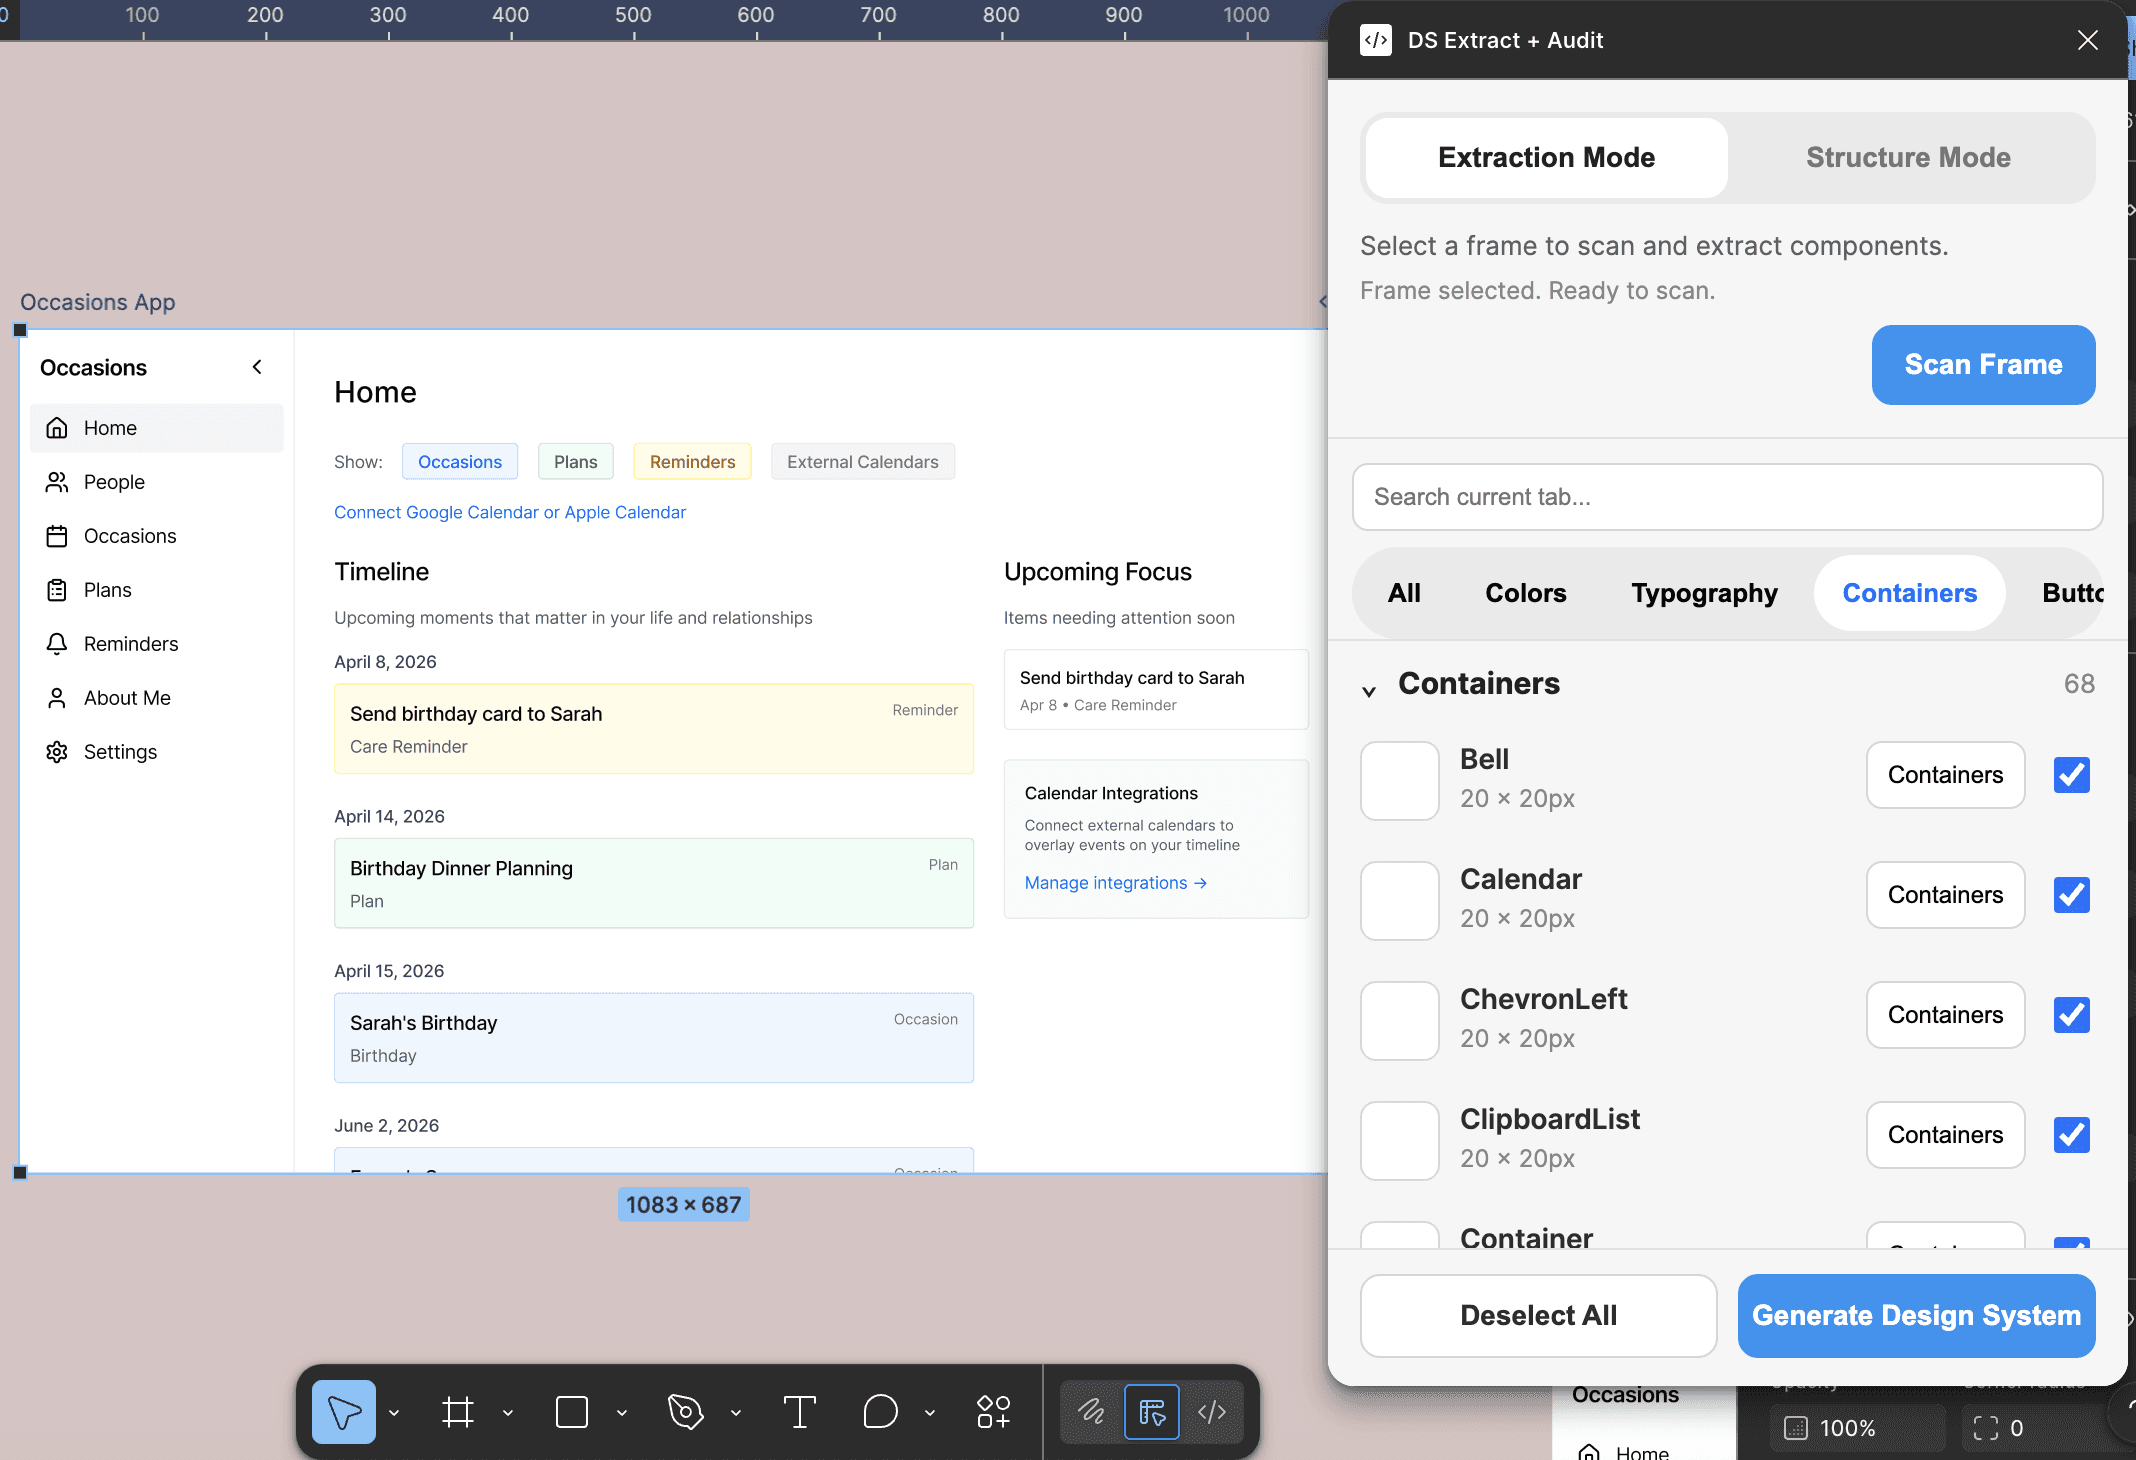The width and height of the screenshot is (2136, 1460).
Task: Switch to Dev Mode code icon
Action: tap(1212, 1412)
